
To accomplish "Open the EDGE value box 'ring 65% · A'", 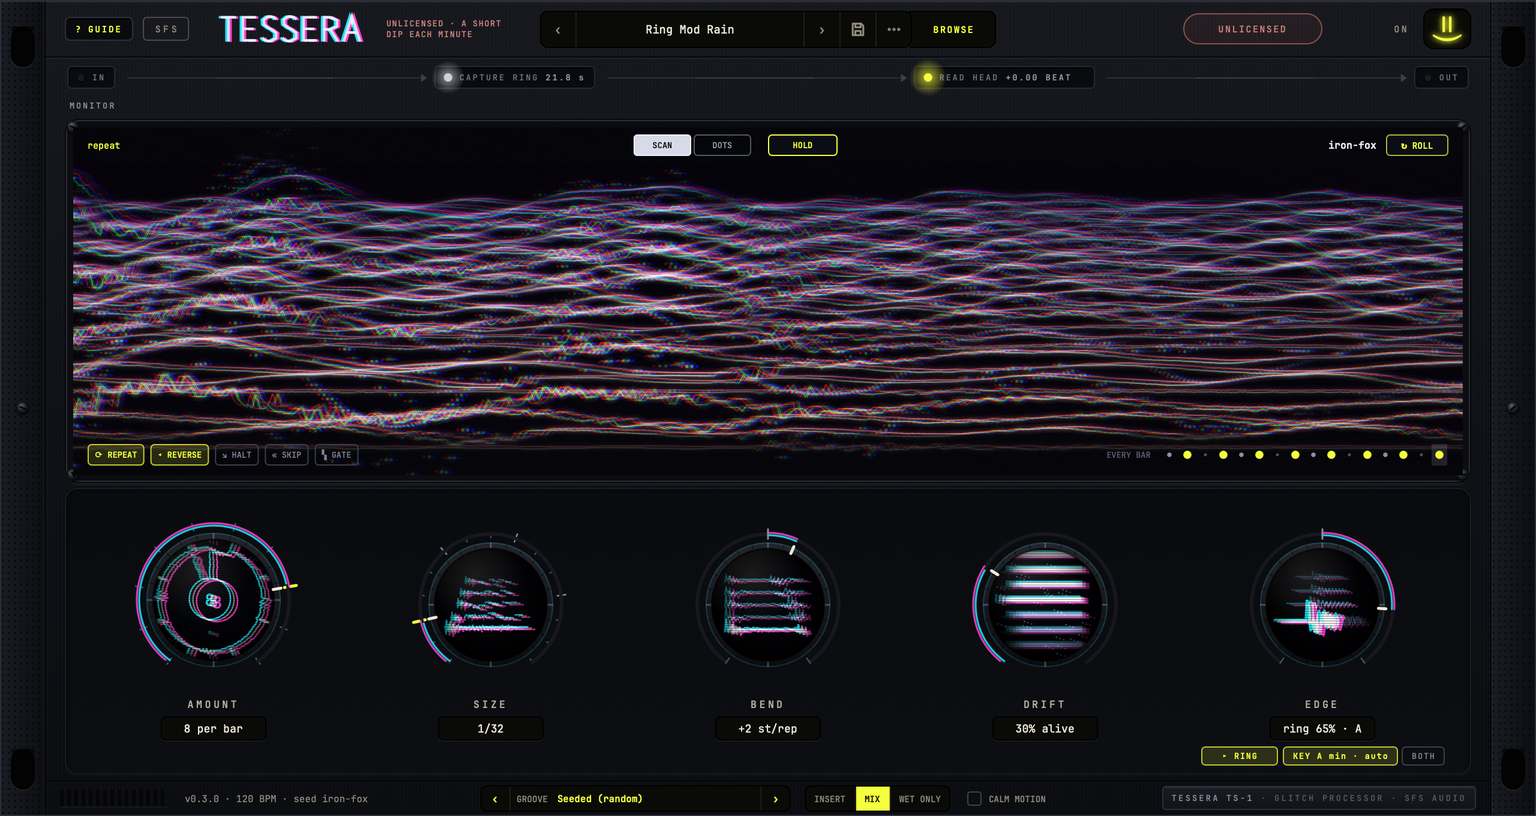I will point(1321,729).
